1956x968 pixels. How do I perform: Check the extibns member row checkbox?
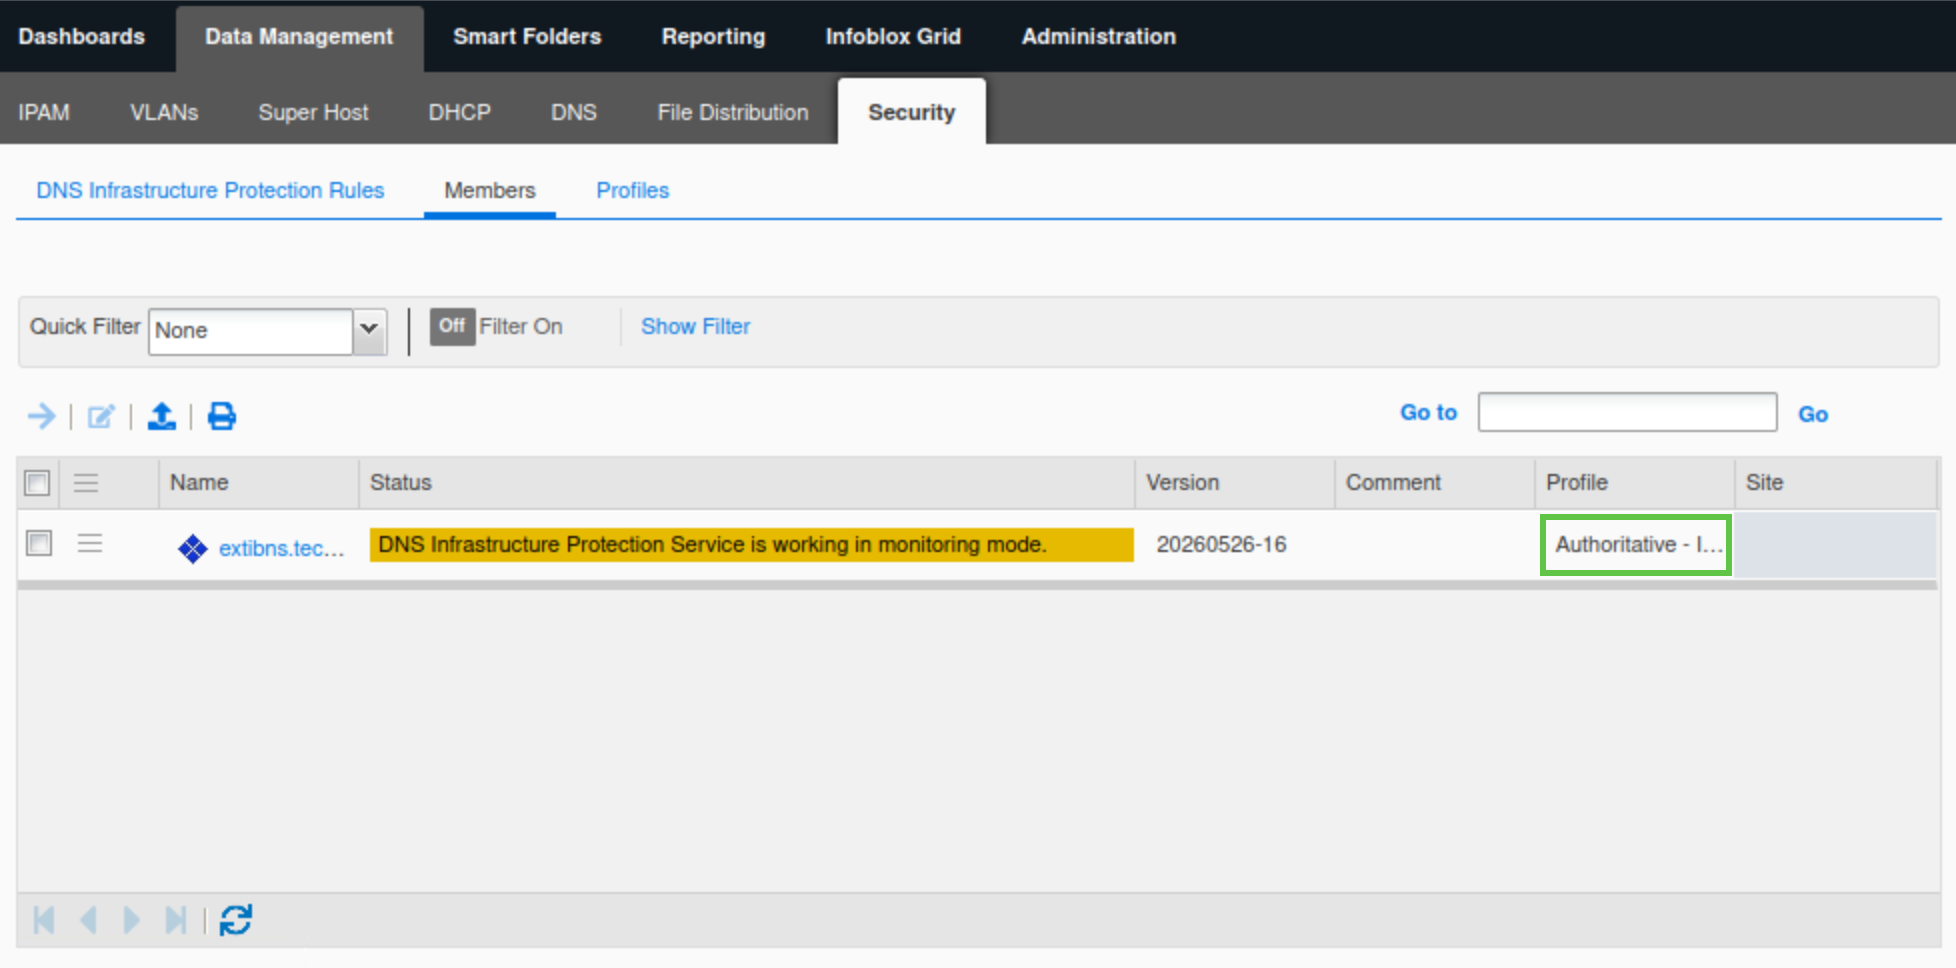click(x=39, y=543)
